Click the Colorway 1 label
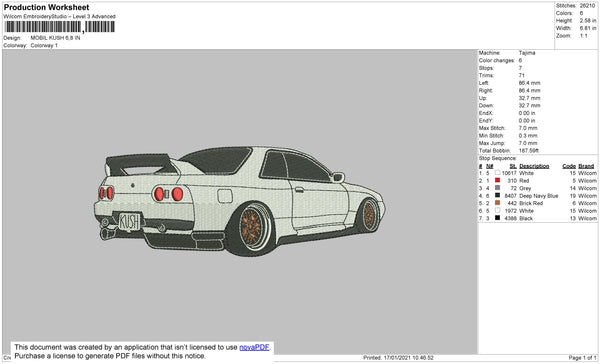The height and width of the screenshot is (364, 600). pyautogui.click(x=44, y=46)
